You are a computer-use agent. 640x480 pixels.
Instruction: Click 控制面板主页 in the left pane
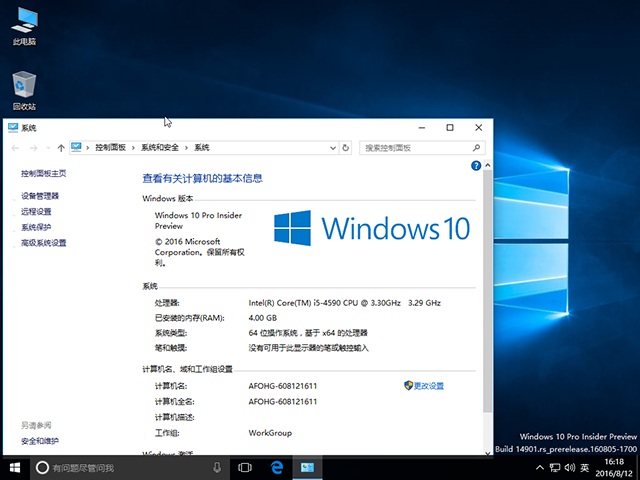[44, 173]
